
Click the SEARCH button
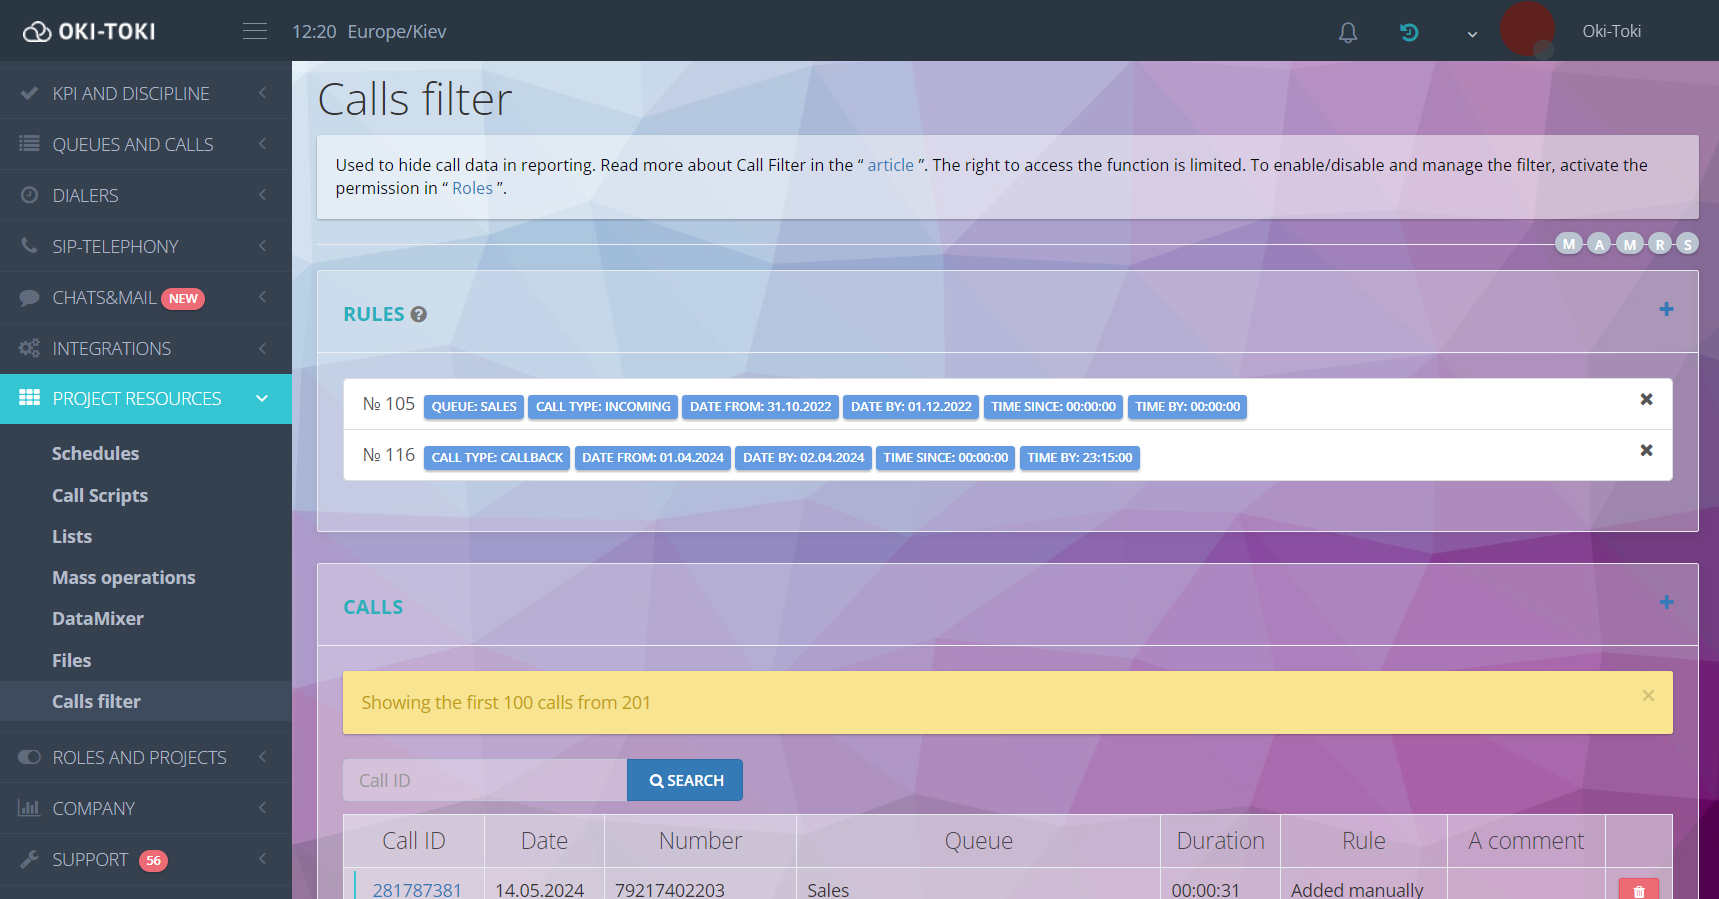[685, 780]
